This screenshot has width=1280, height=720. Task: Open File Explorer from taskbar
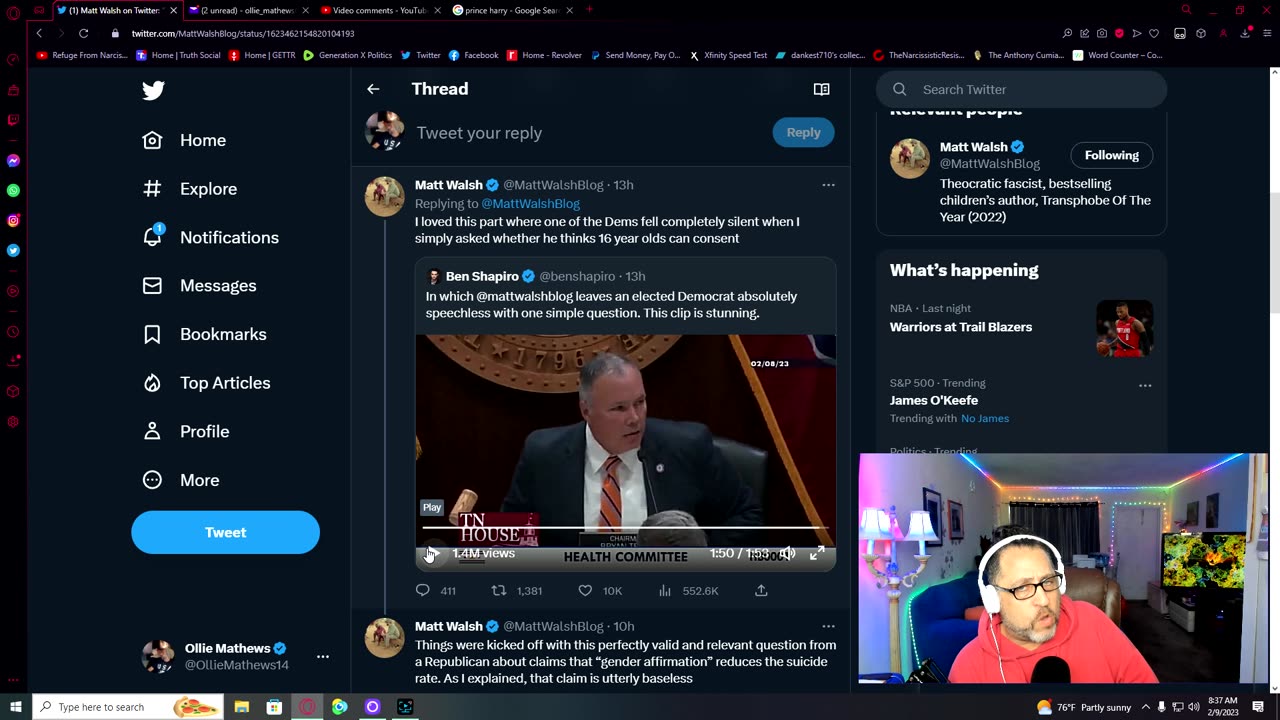[241, 707]
